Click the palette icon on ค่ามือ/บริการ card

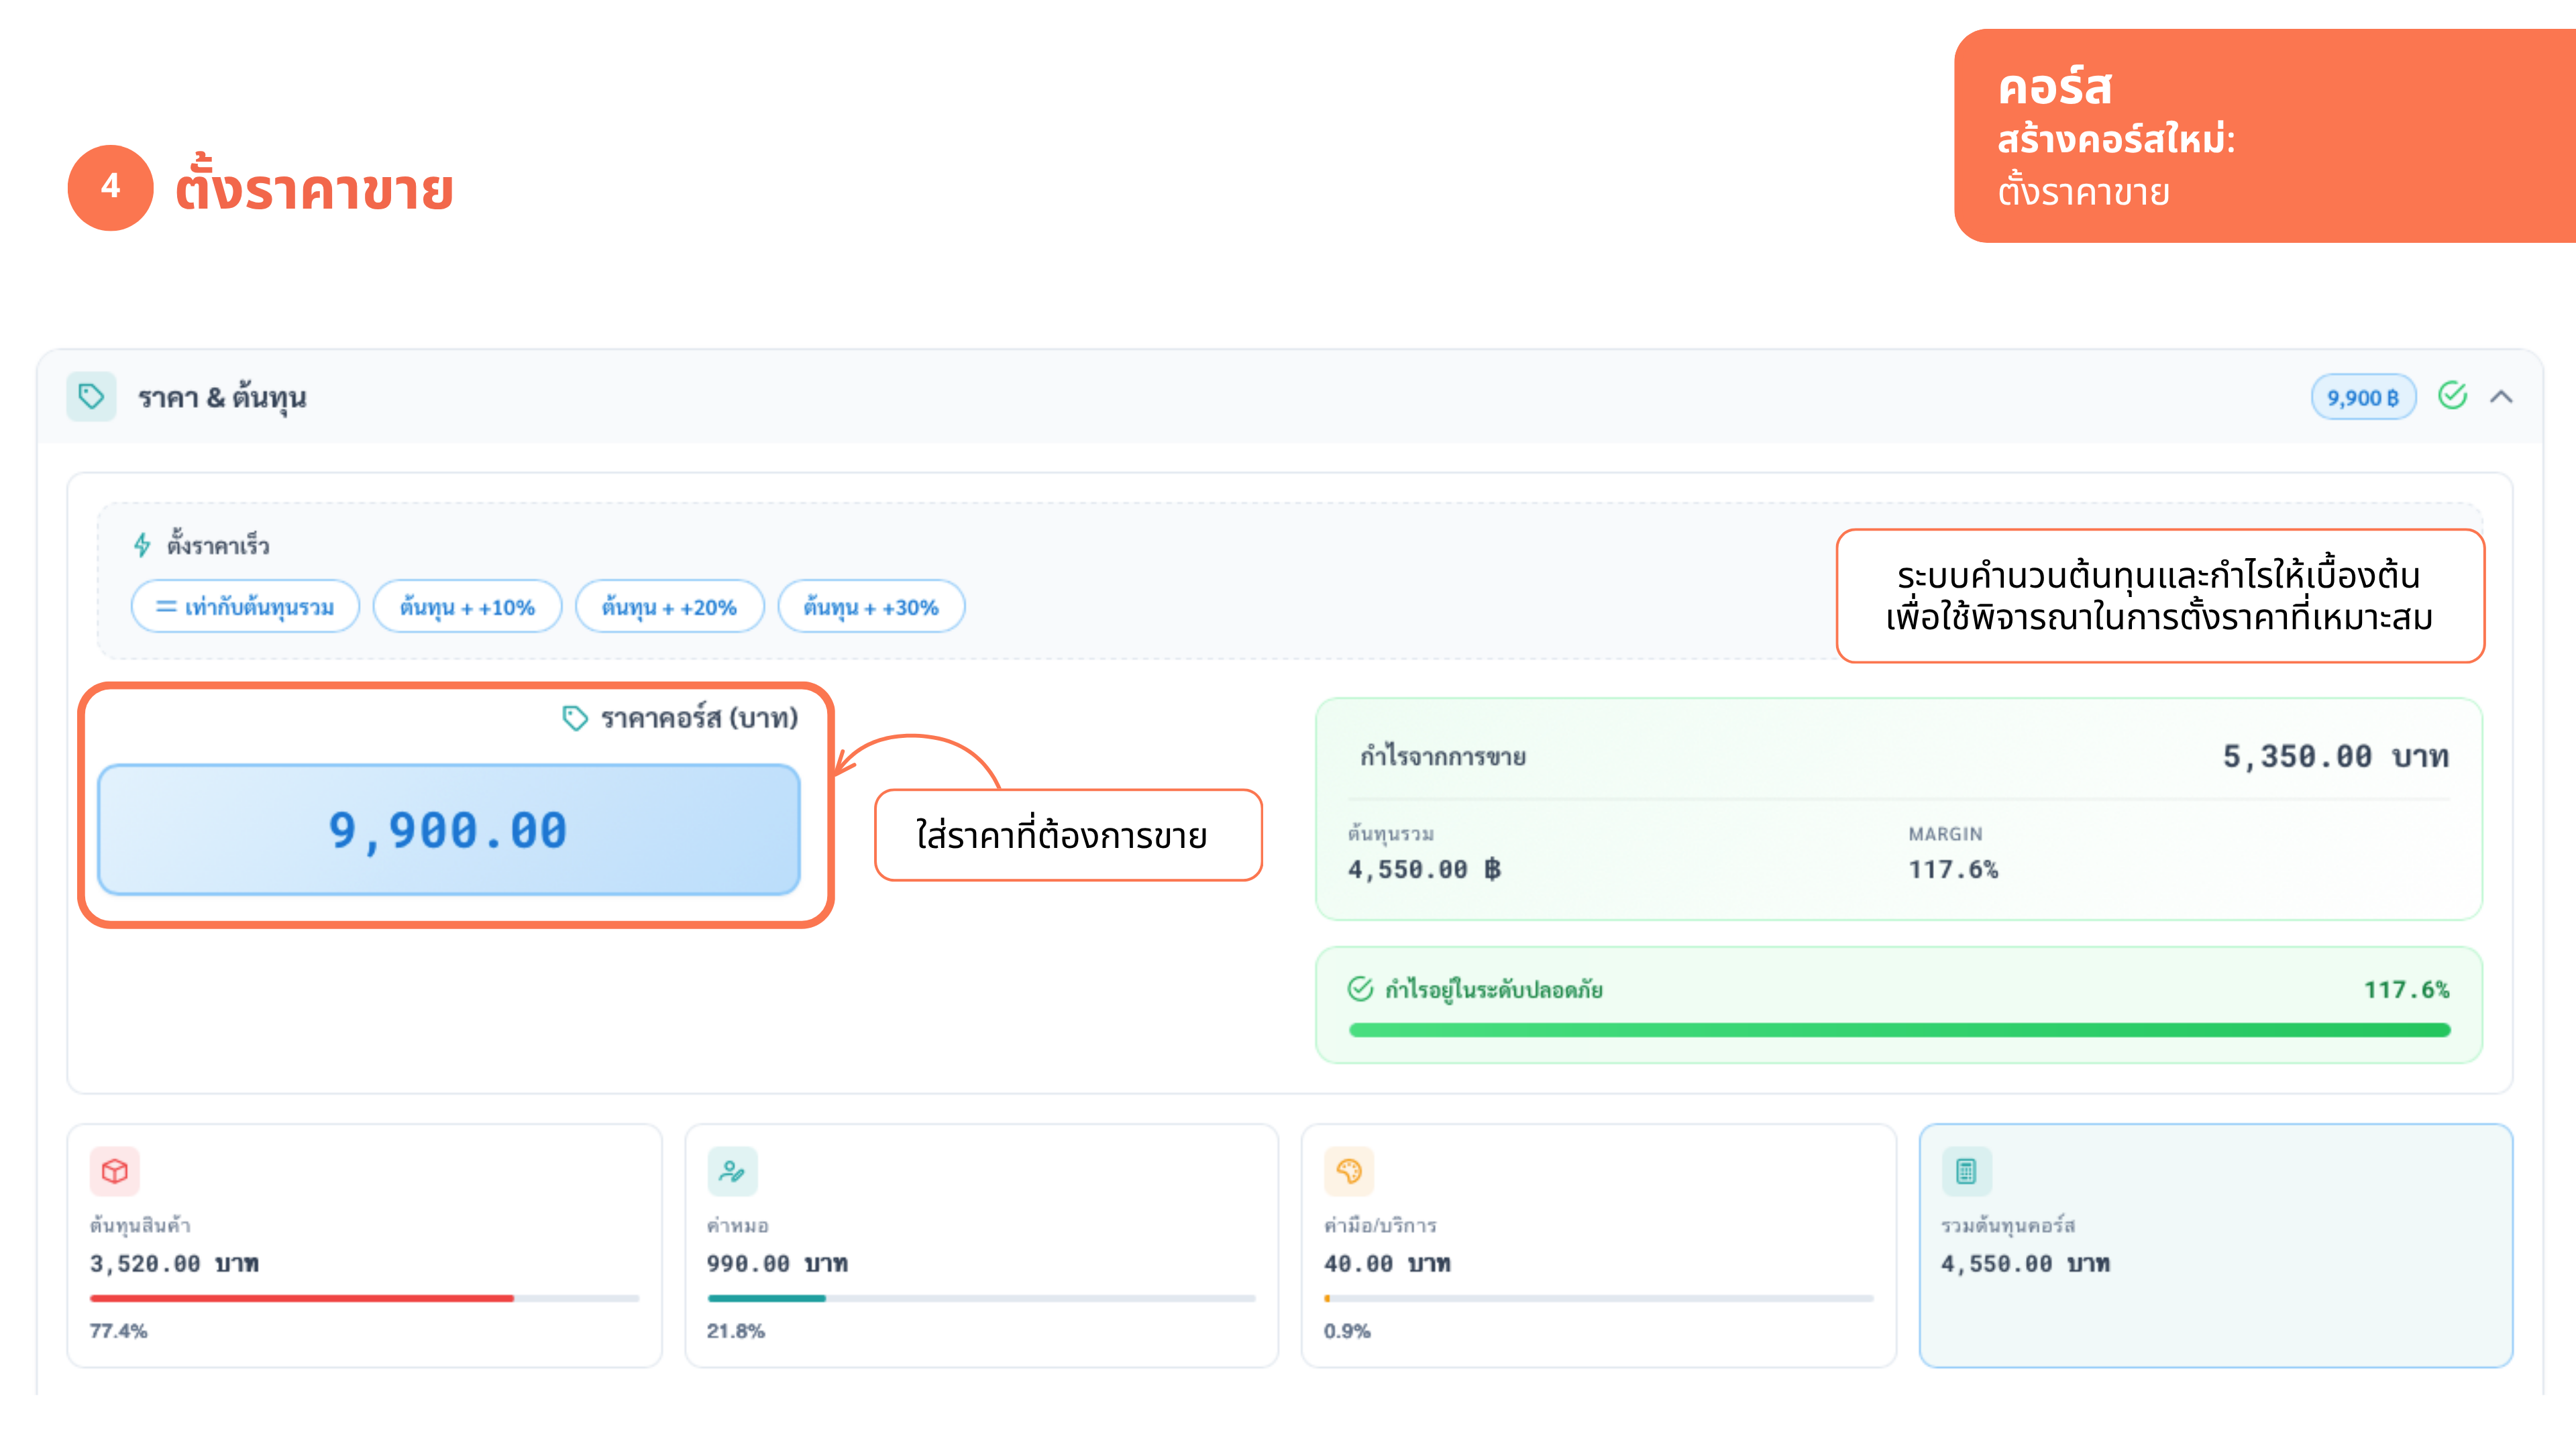[x=1349, y=1171]
